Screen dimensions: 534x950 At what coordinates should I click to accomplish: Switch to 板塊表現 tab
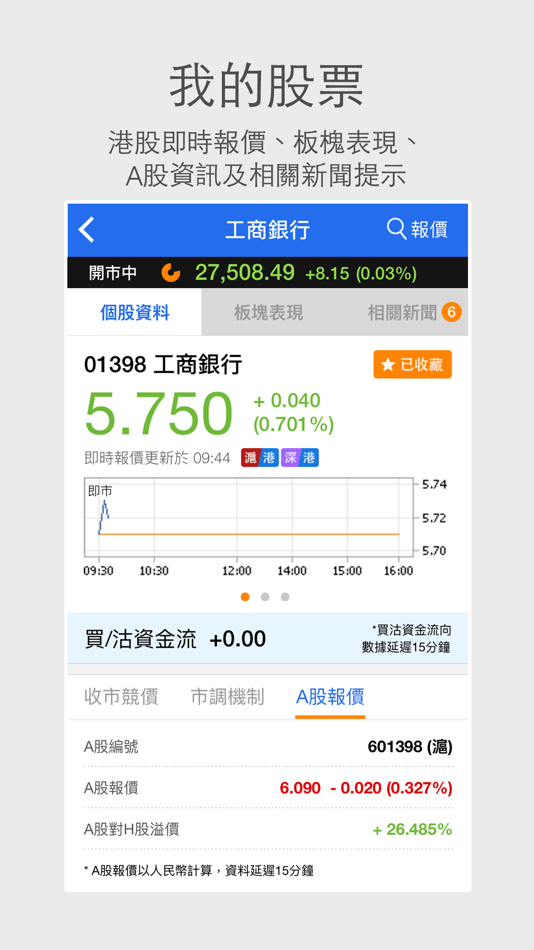pos(268,313)
